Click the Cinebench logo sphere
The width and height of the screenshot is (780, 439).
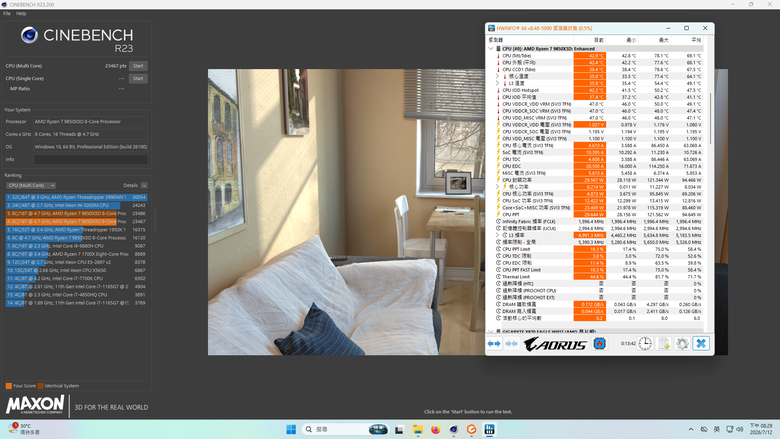pos(29,35)
